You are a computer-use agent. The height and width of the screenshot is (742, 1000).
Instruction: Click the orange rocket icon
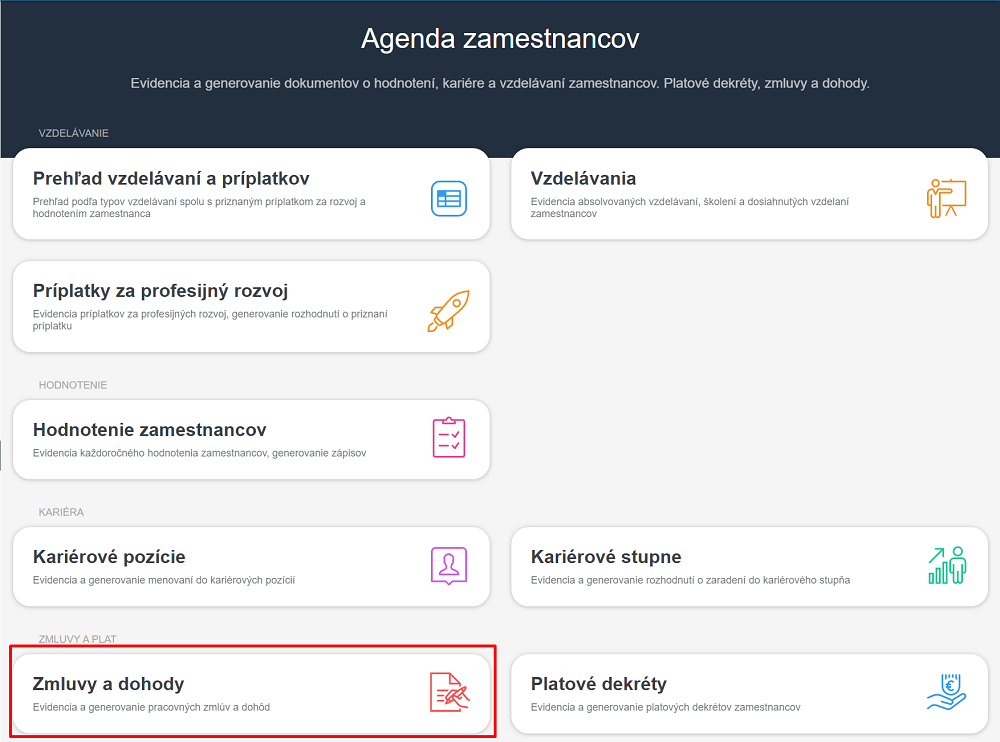449,311
